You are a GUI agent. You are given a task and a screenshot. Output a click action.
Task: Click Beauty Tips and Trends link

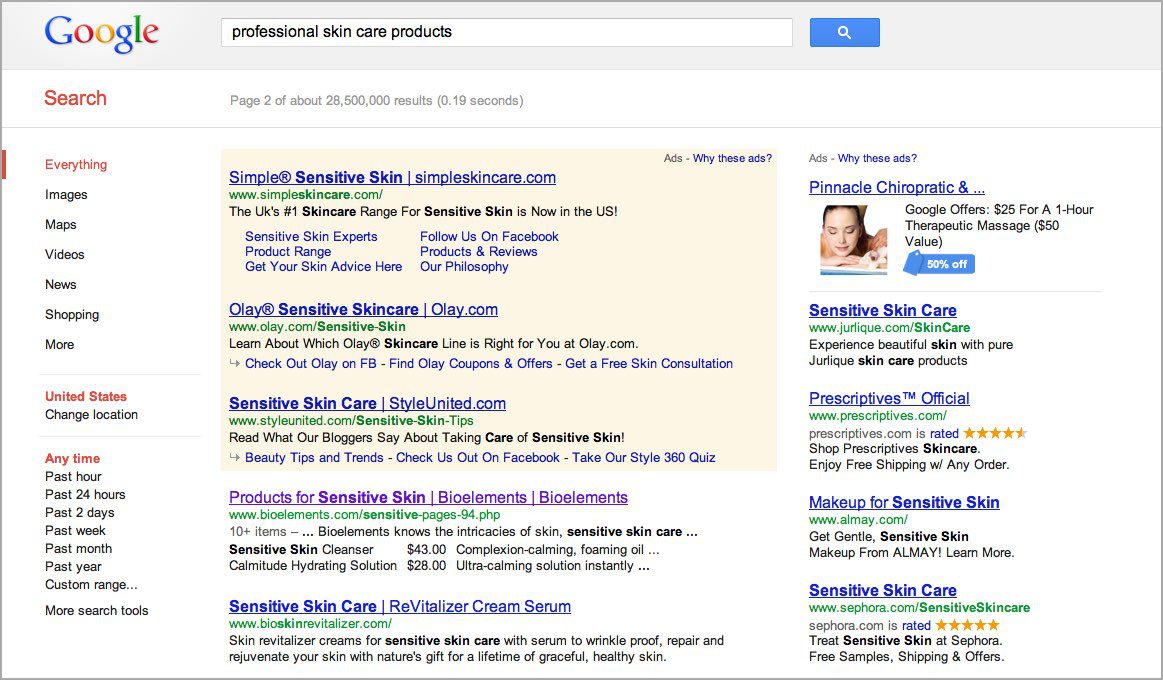(314, 458)
